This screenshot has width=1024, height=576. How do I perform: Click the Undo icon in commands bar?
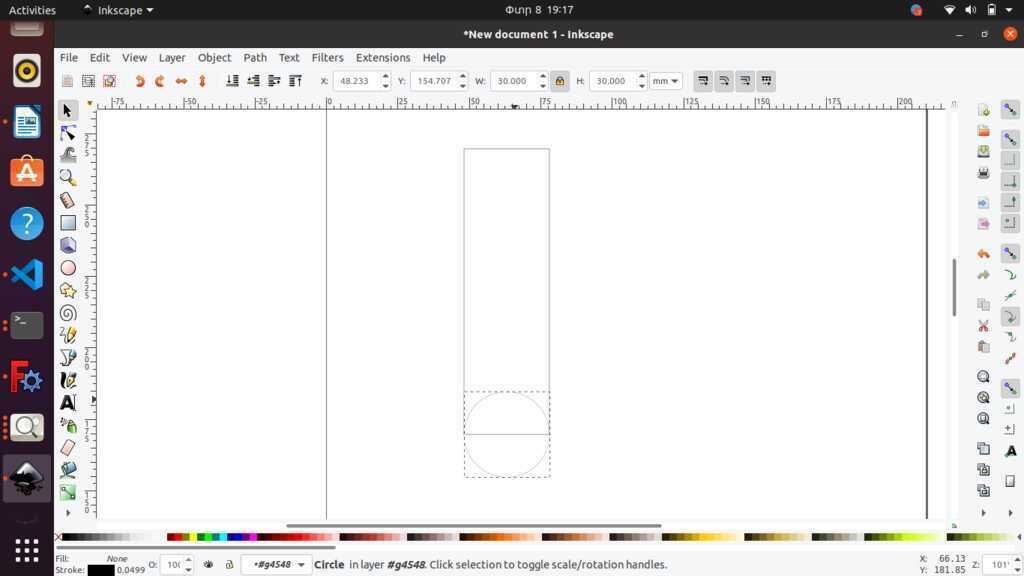984,254
